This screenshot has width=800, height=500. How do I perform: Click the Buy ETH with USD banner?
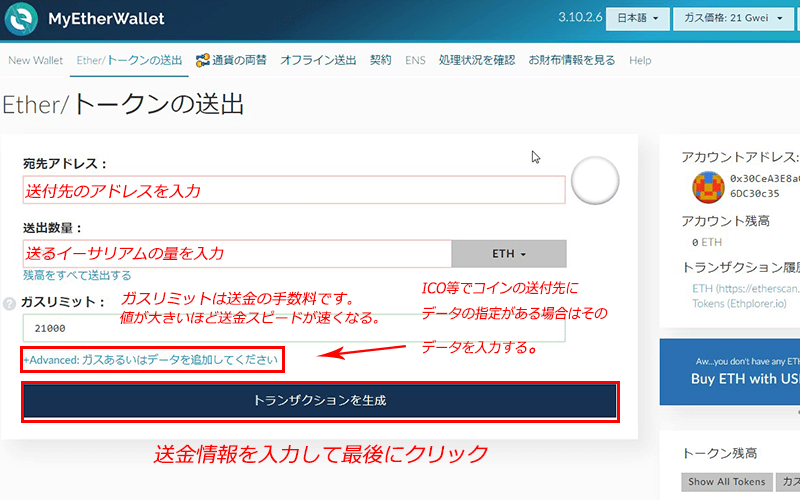pyautogui.click(x=730, y=371)
